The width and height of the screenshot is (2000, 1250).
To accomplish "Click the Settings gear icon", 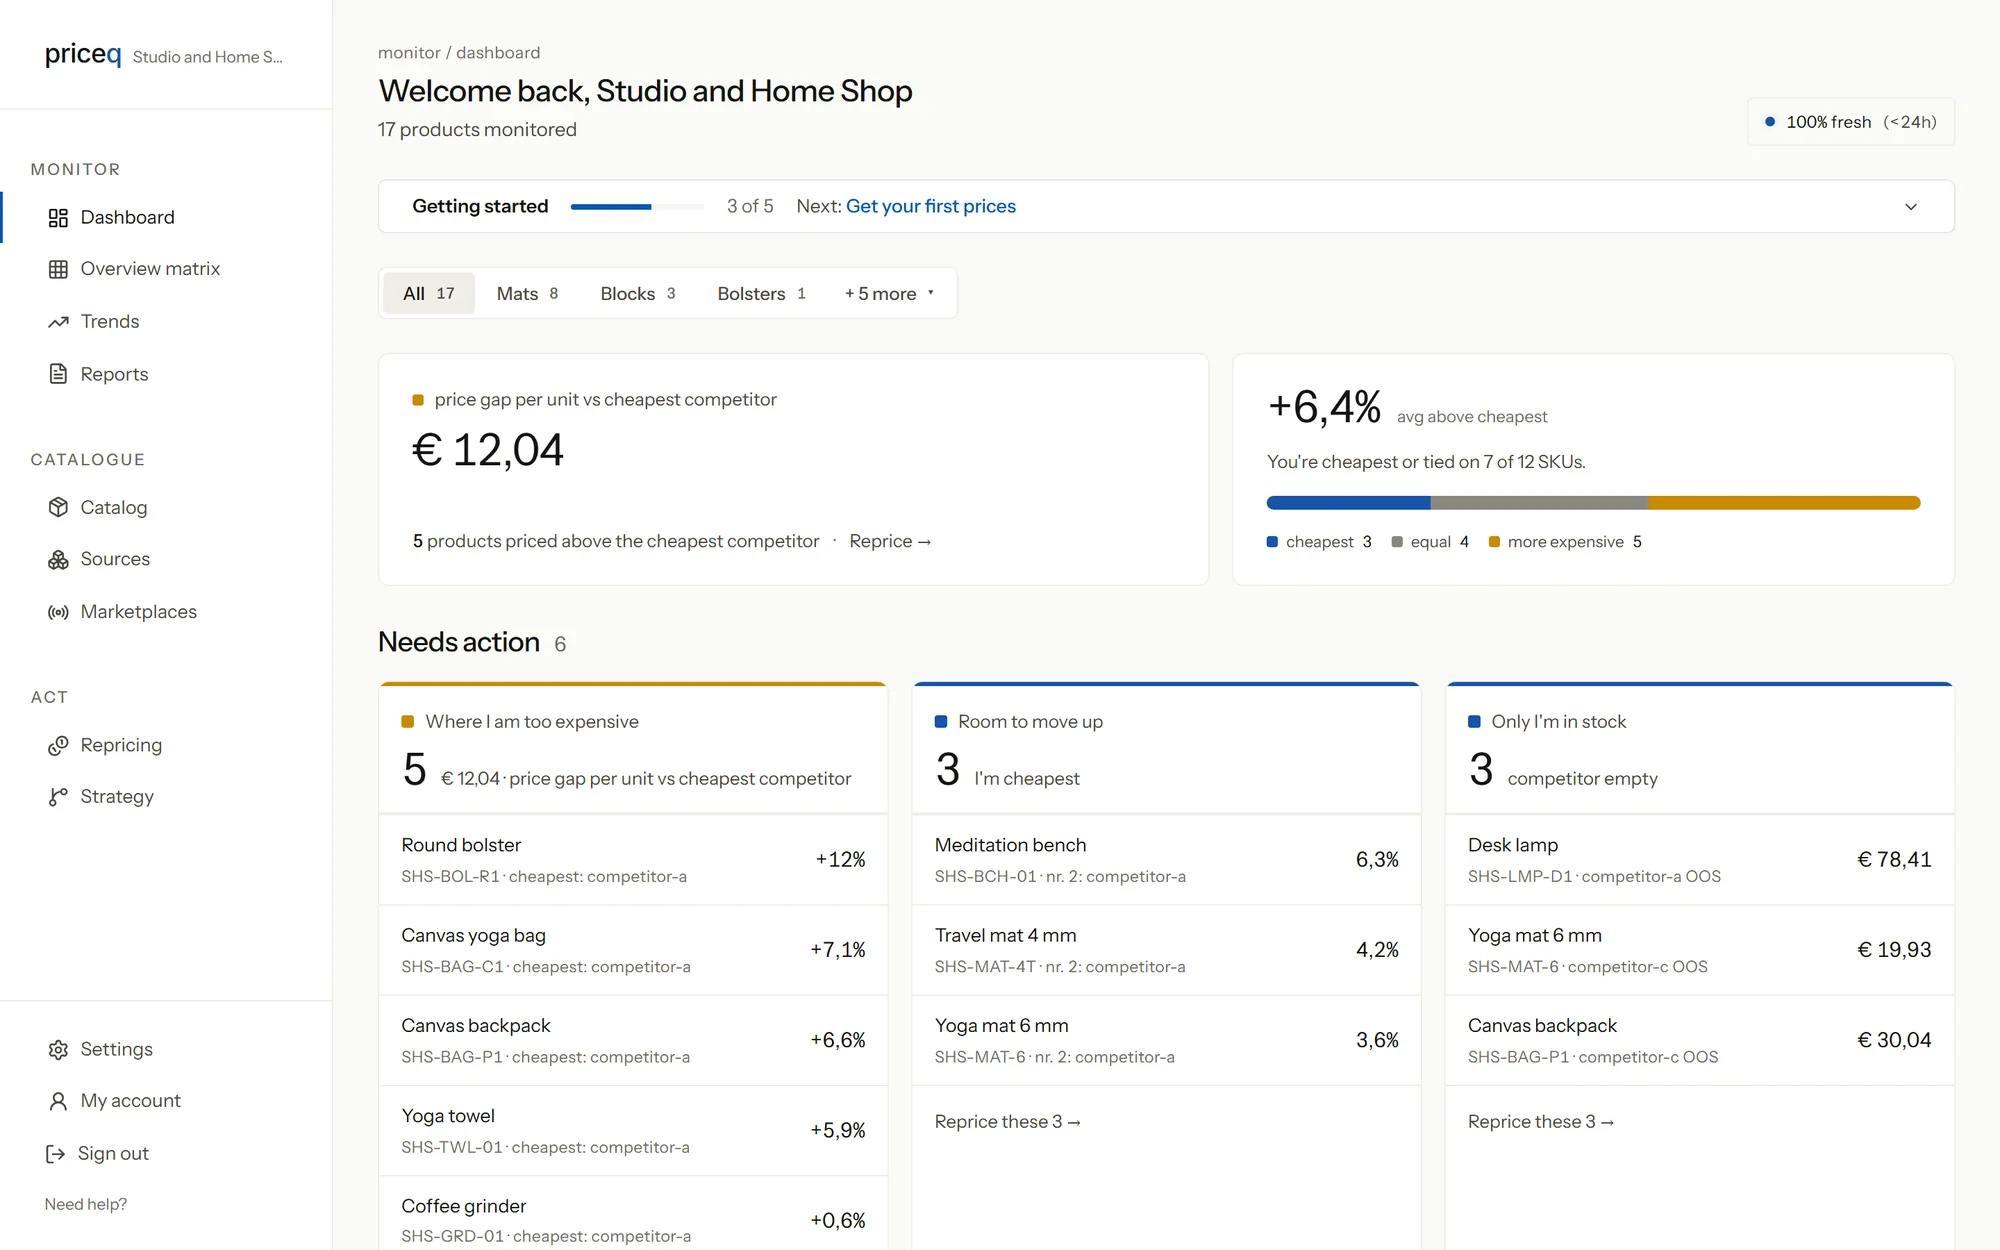I will click(58, 1049).
